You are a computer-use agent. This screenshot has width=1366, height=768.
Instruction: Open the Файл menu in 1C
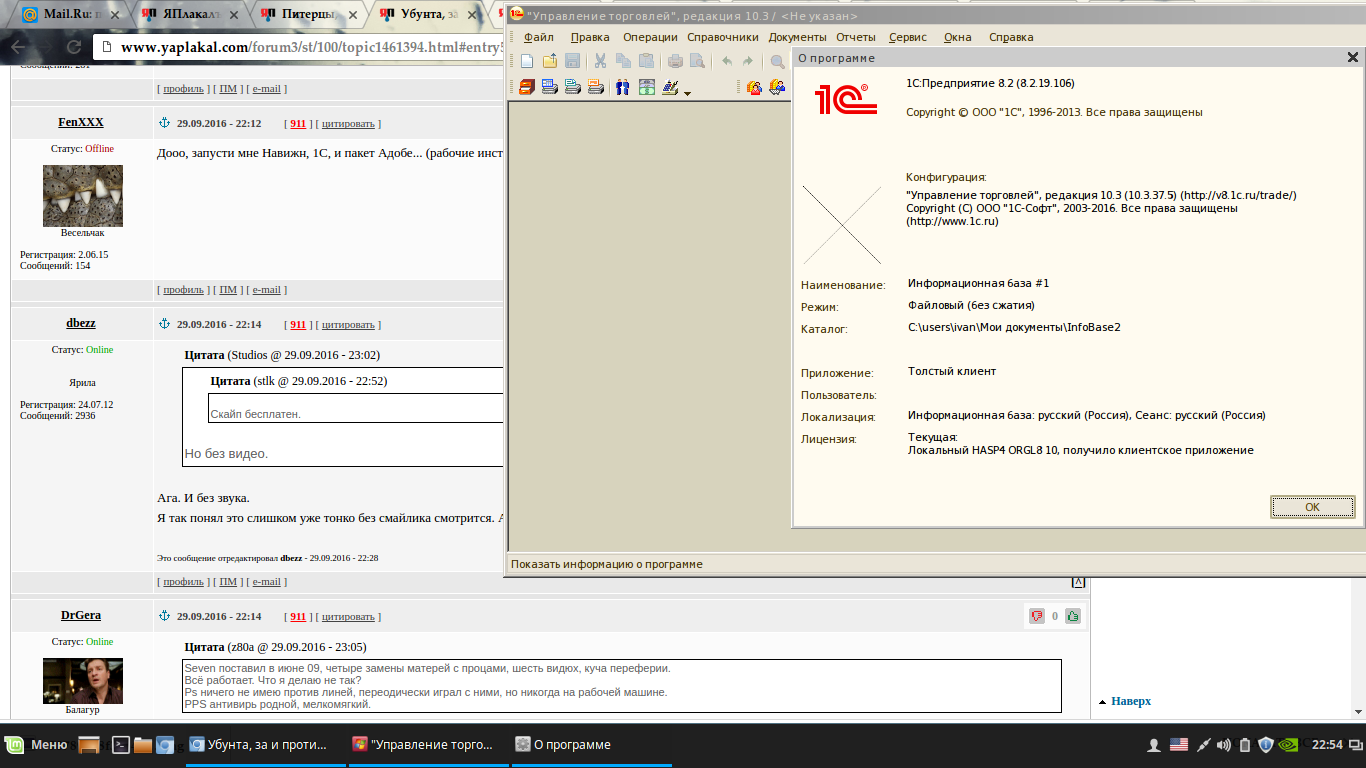click(x=539, y=37)
